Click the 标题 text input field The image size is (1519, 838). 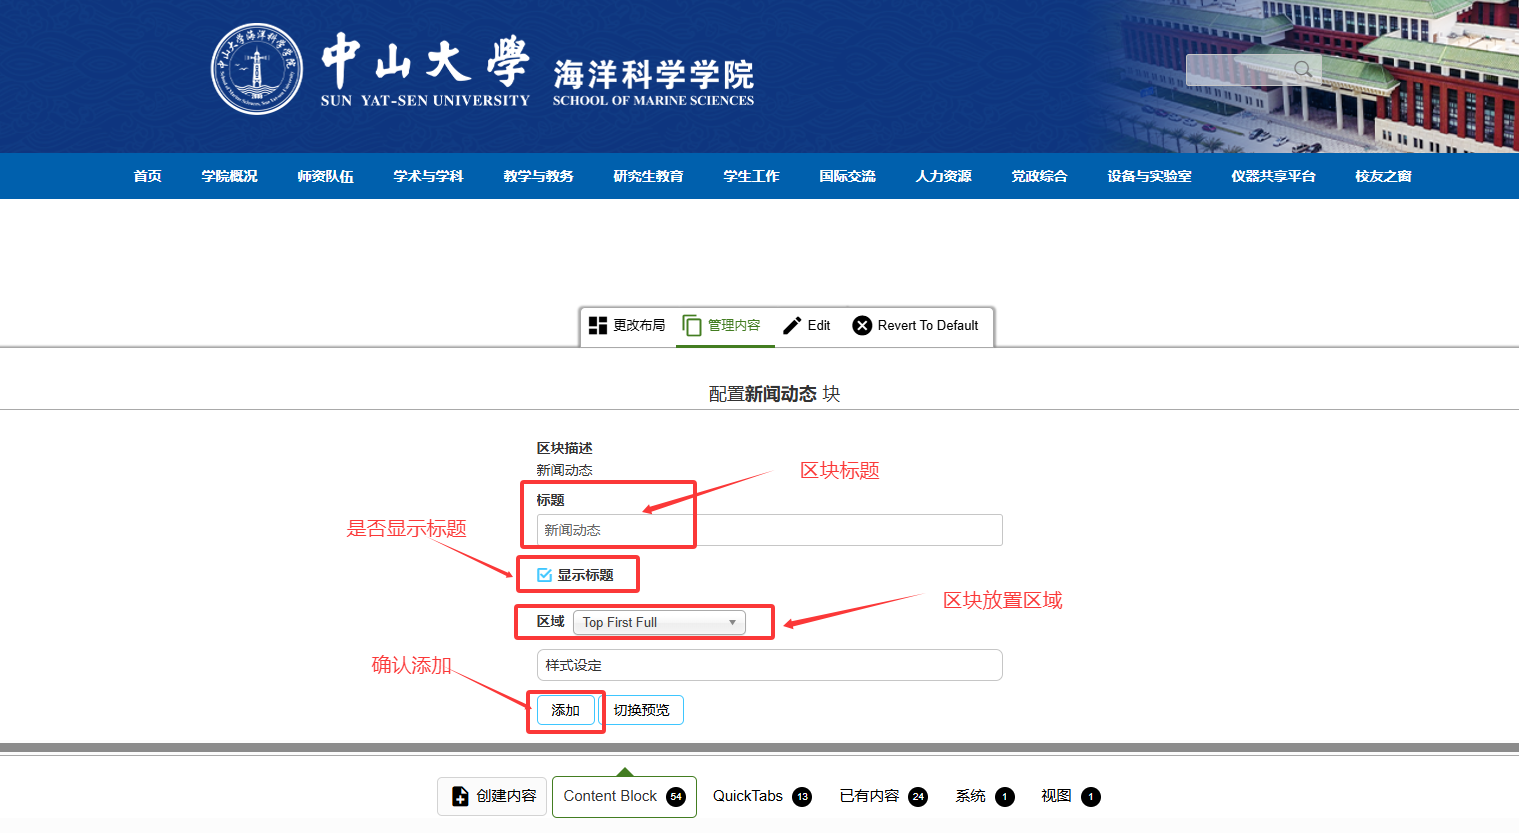pos(769,530)
